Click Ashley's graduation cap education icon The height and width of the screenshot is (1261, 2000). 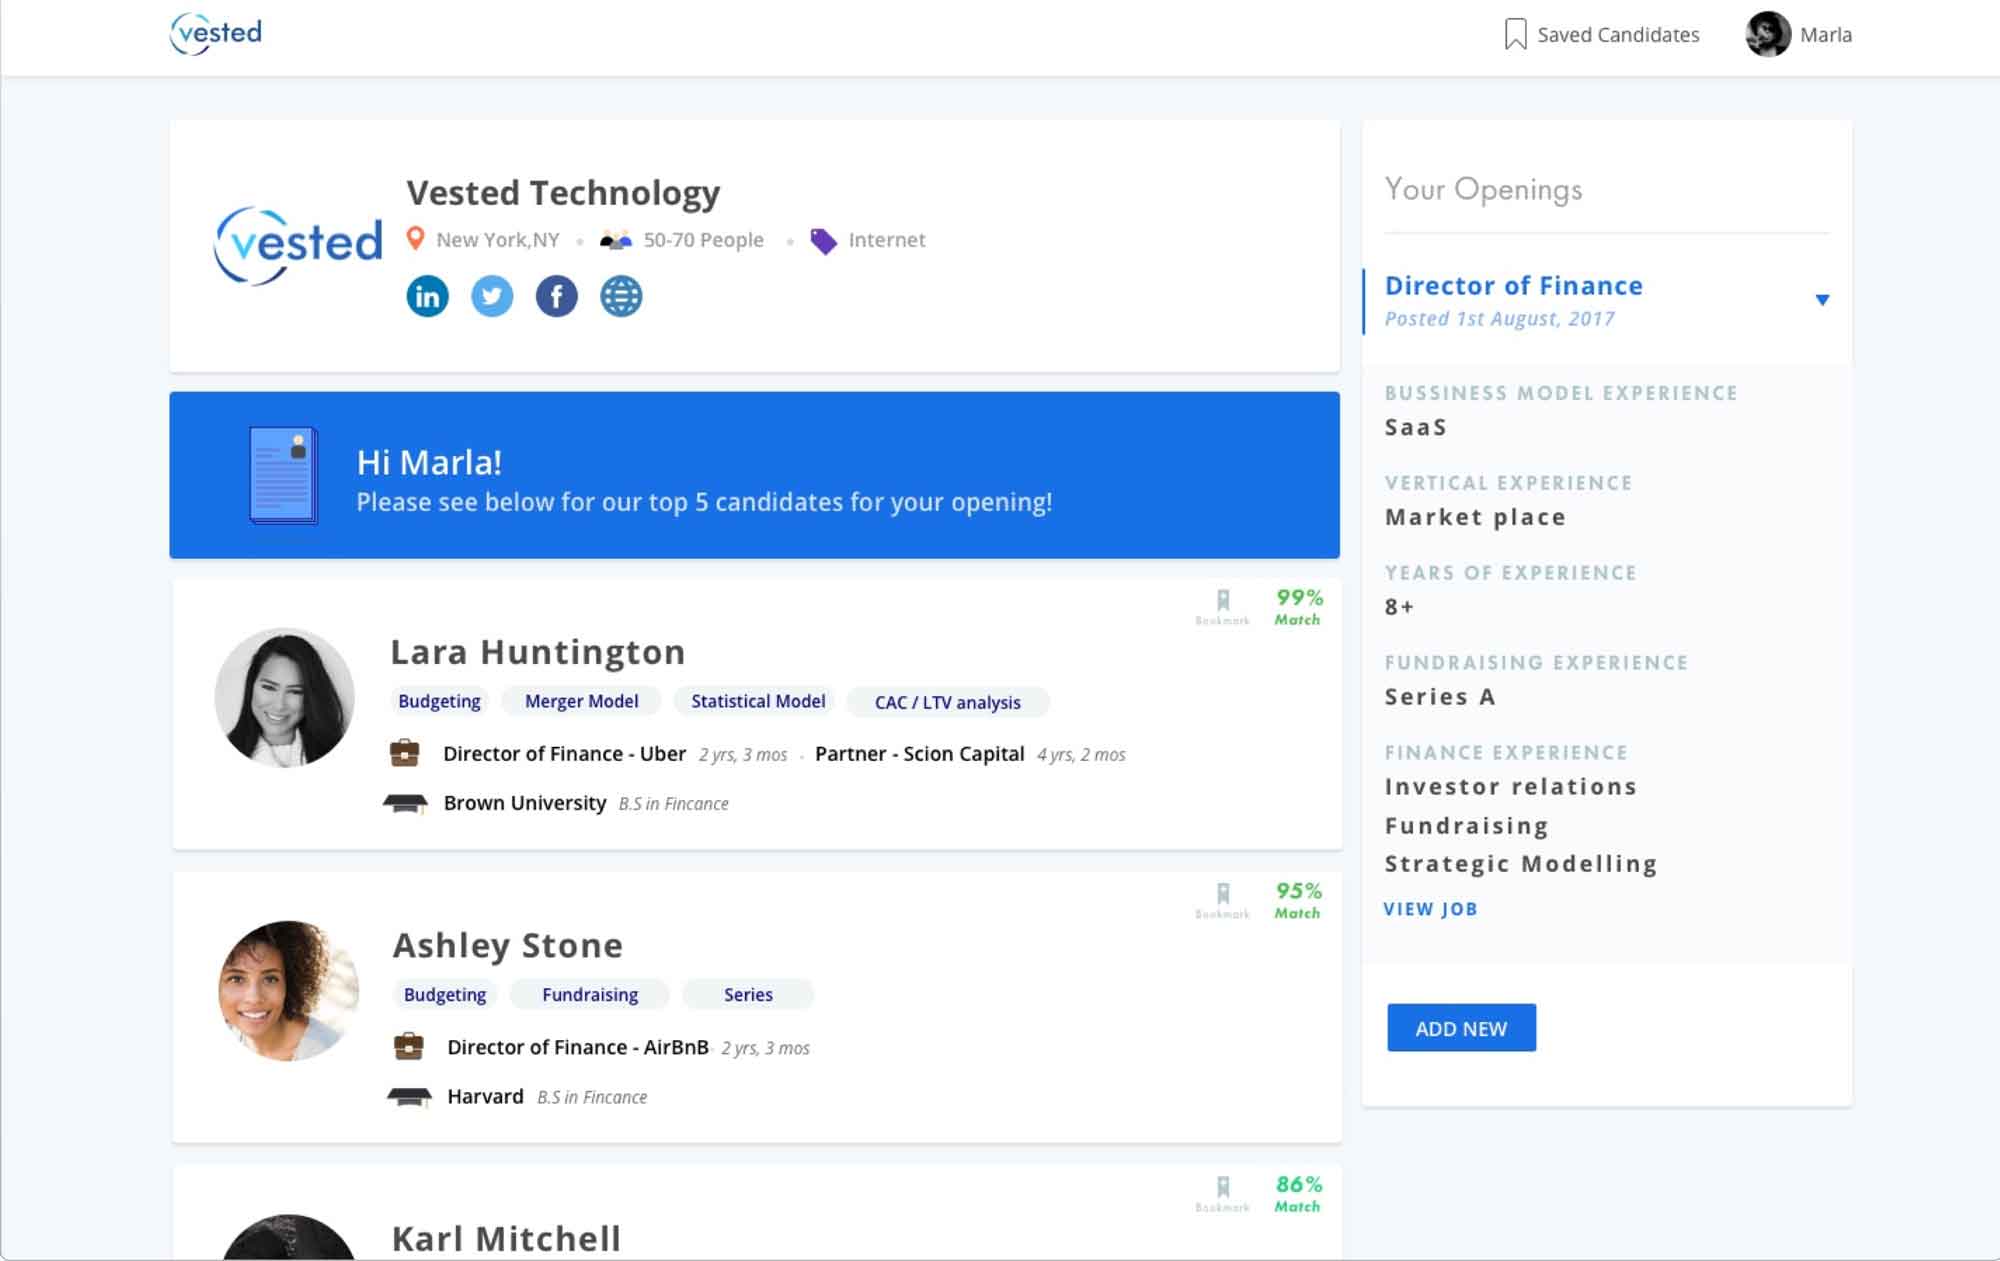(409, 1097)
